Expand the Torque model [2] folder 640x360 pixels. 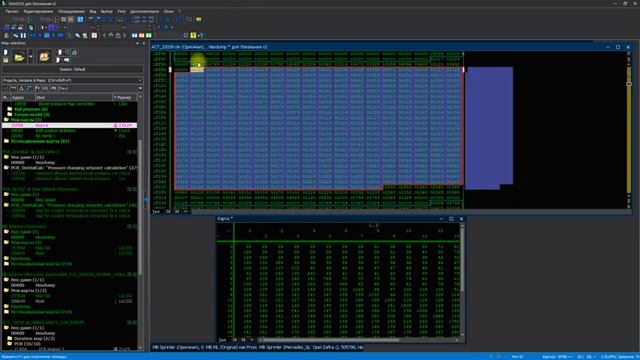pos(32,114)
